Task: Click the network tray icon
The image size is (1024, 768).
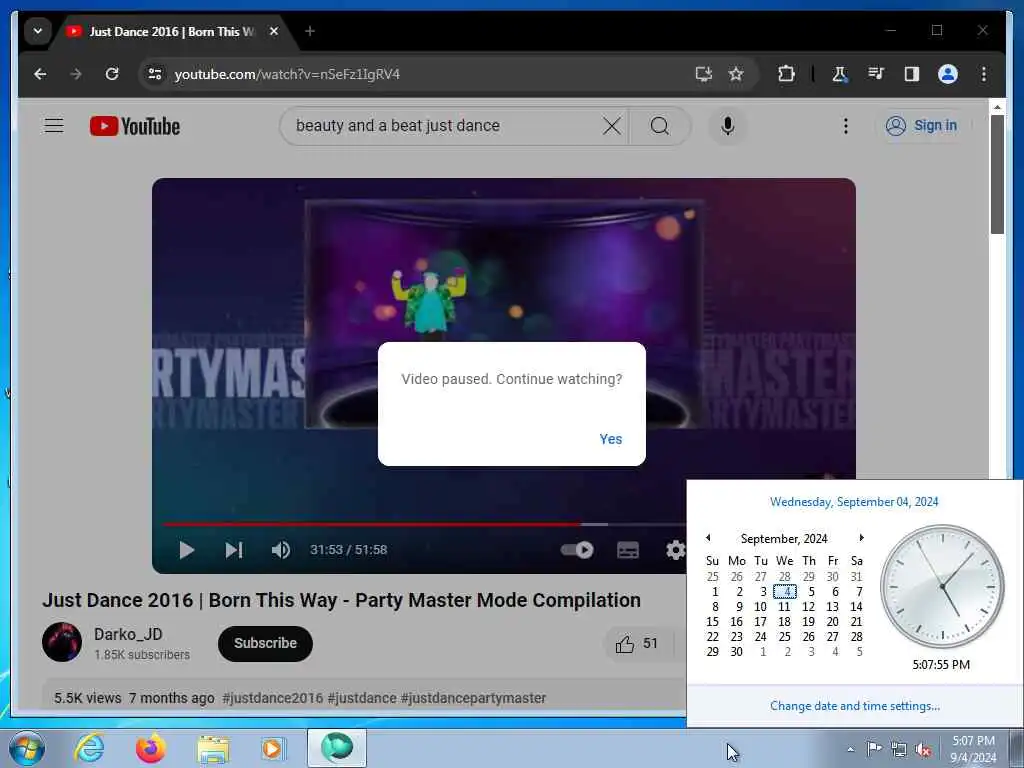Action: pyautogui.click(x=899, y=749)
